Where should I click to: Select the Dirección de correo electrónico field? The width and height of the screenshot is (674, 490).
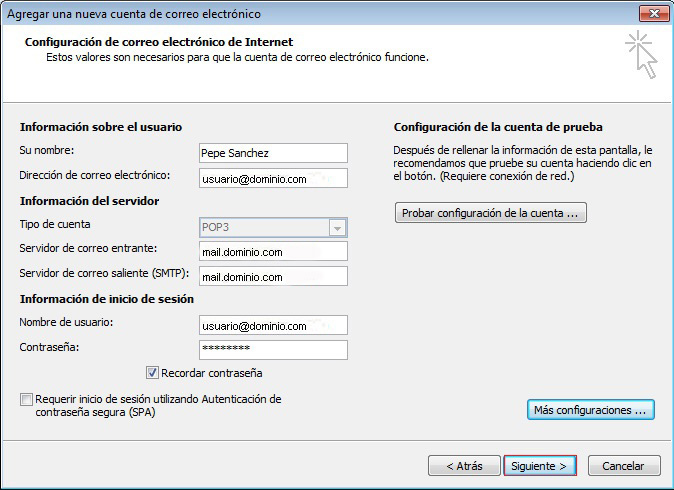pyautogui.click(x=273, y=177)
